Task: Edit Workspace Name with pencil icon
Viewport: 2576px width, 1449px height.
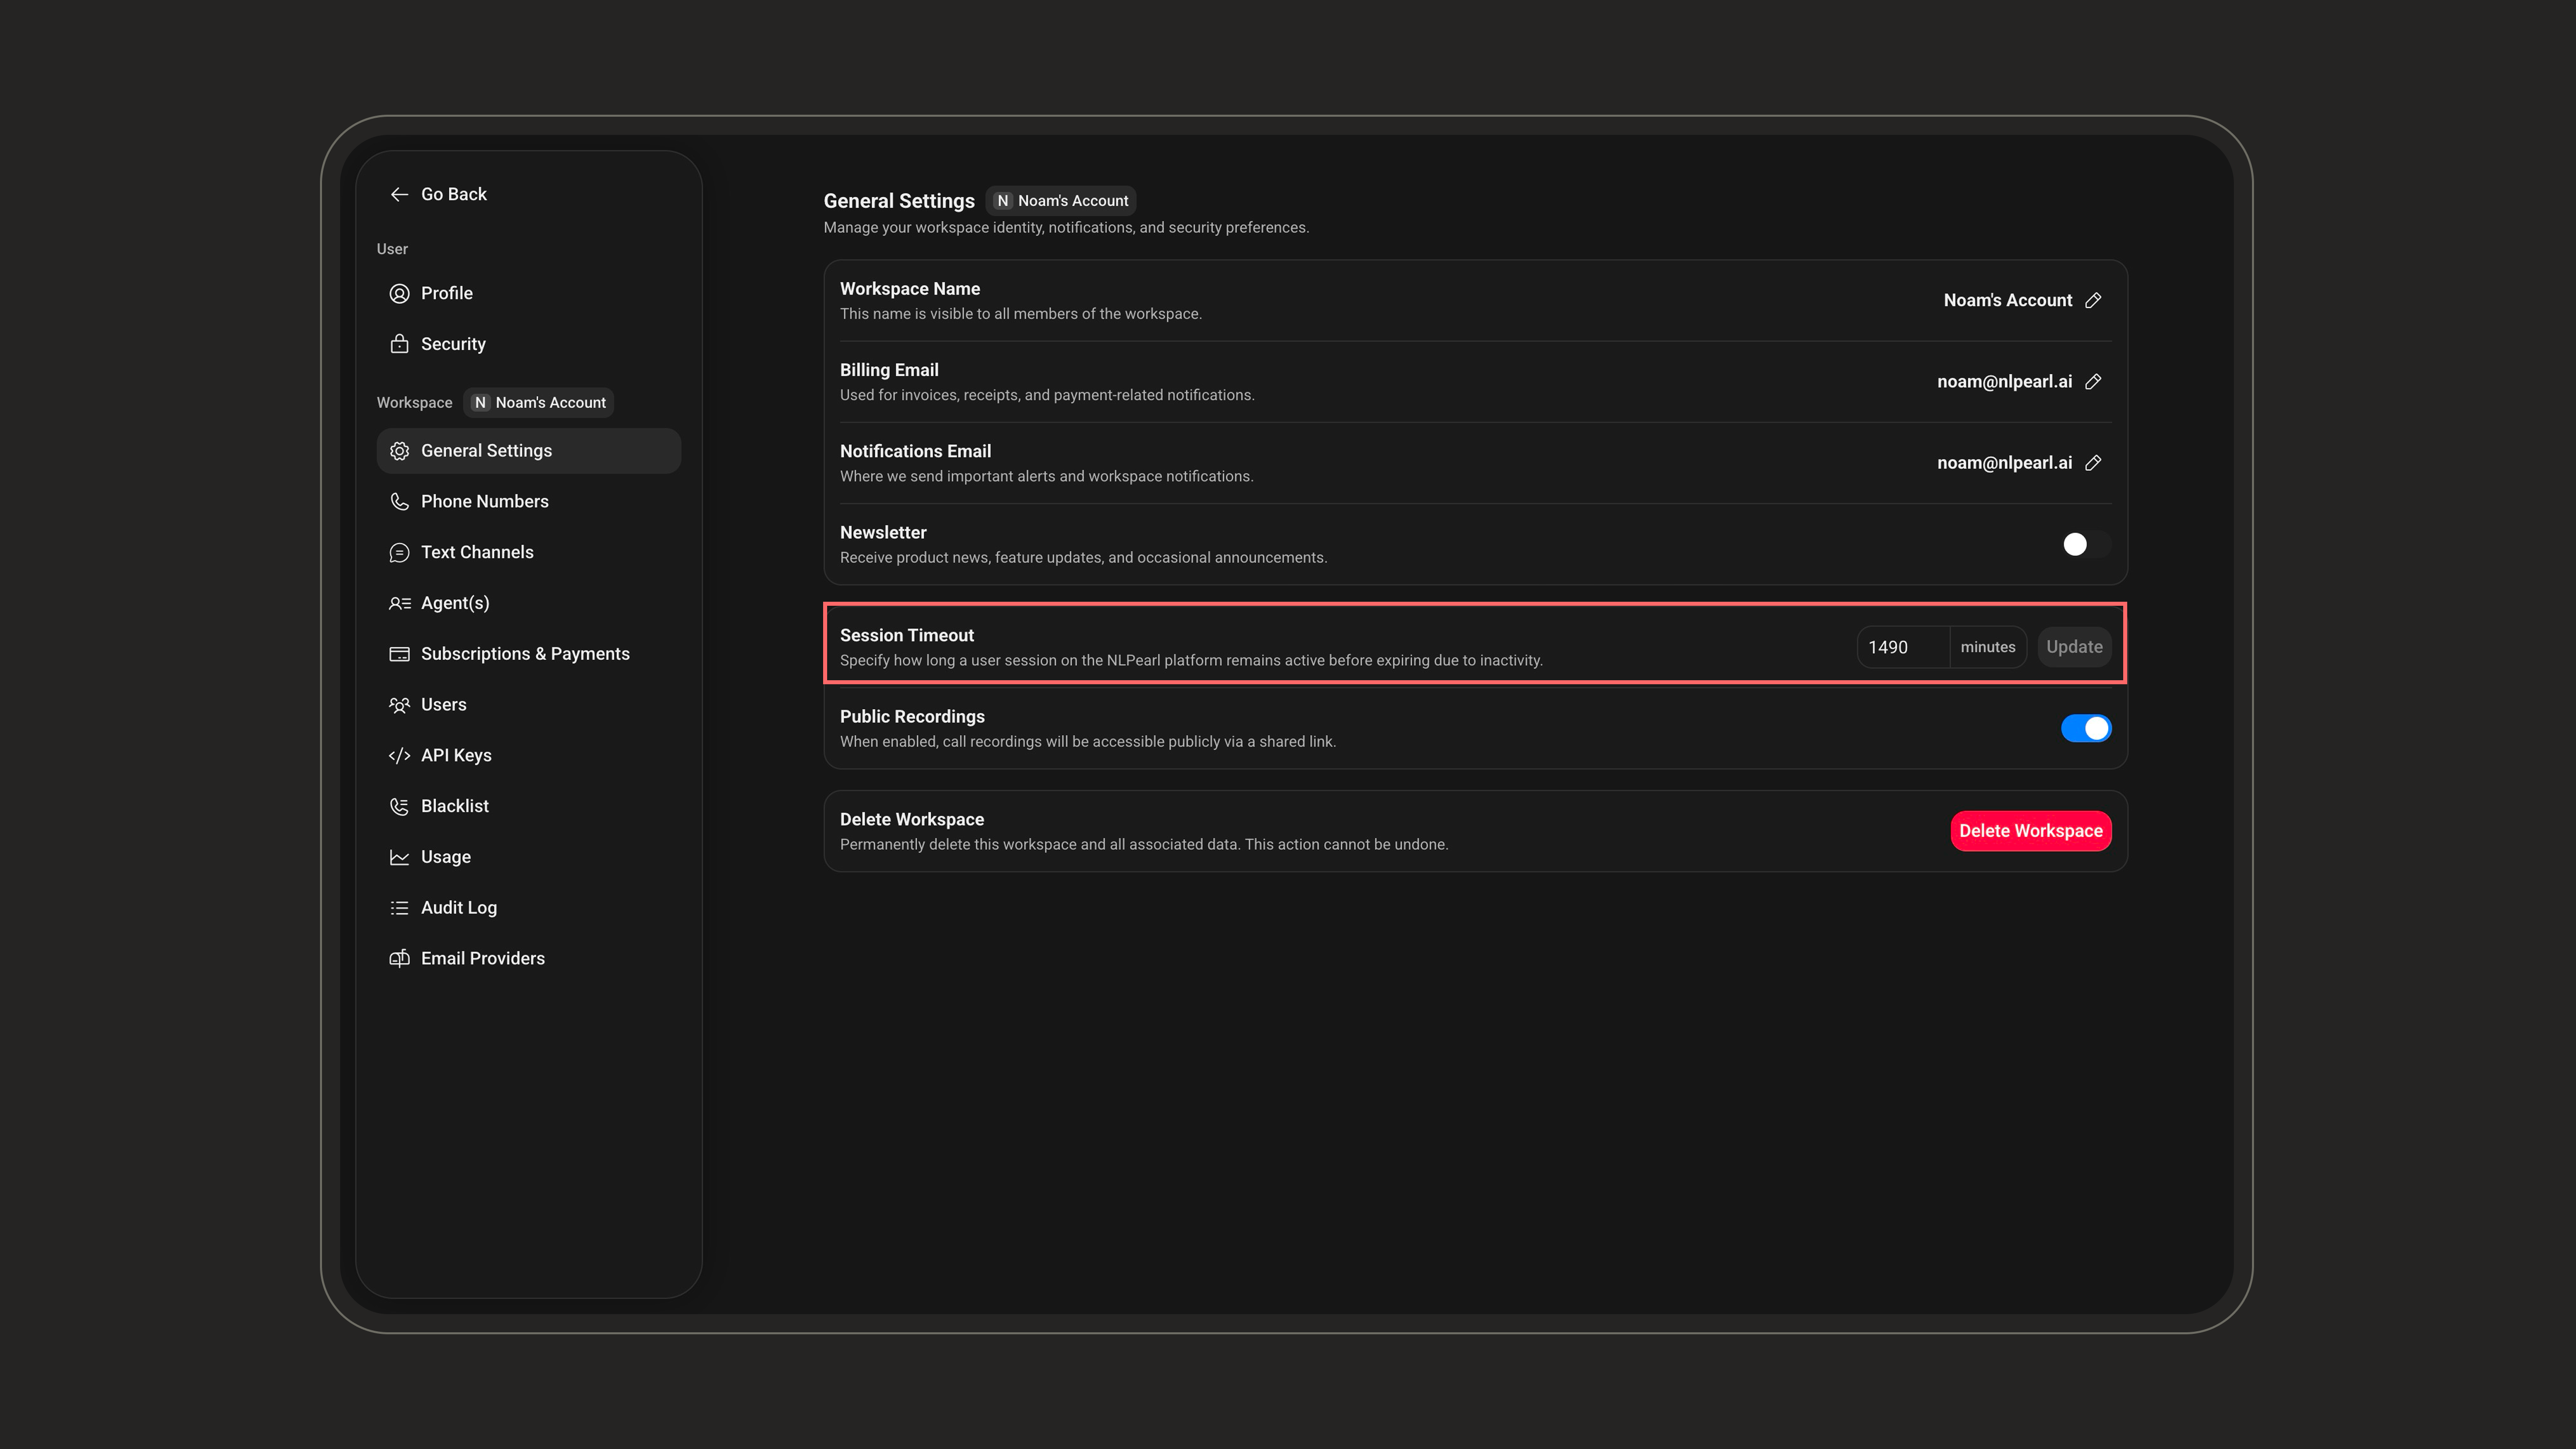Action: [x=2093, y=300]
